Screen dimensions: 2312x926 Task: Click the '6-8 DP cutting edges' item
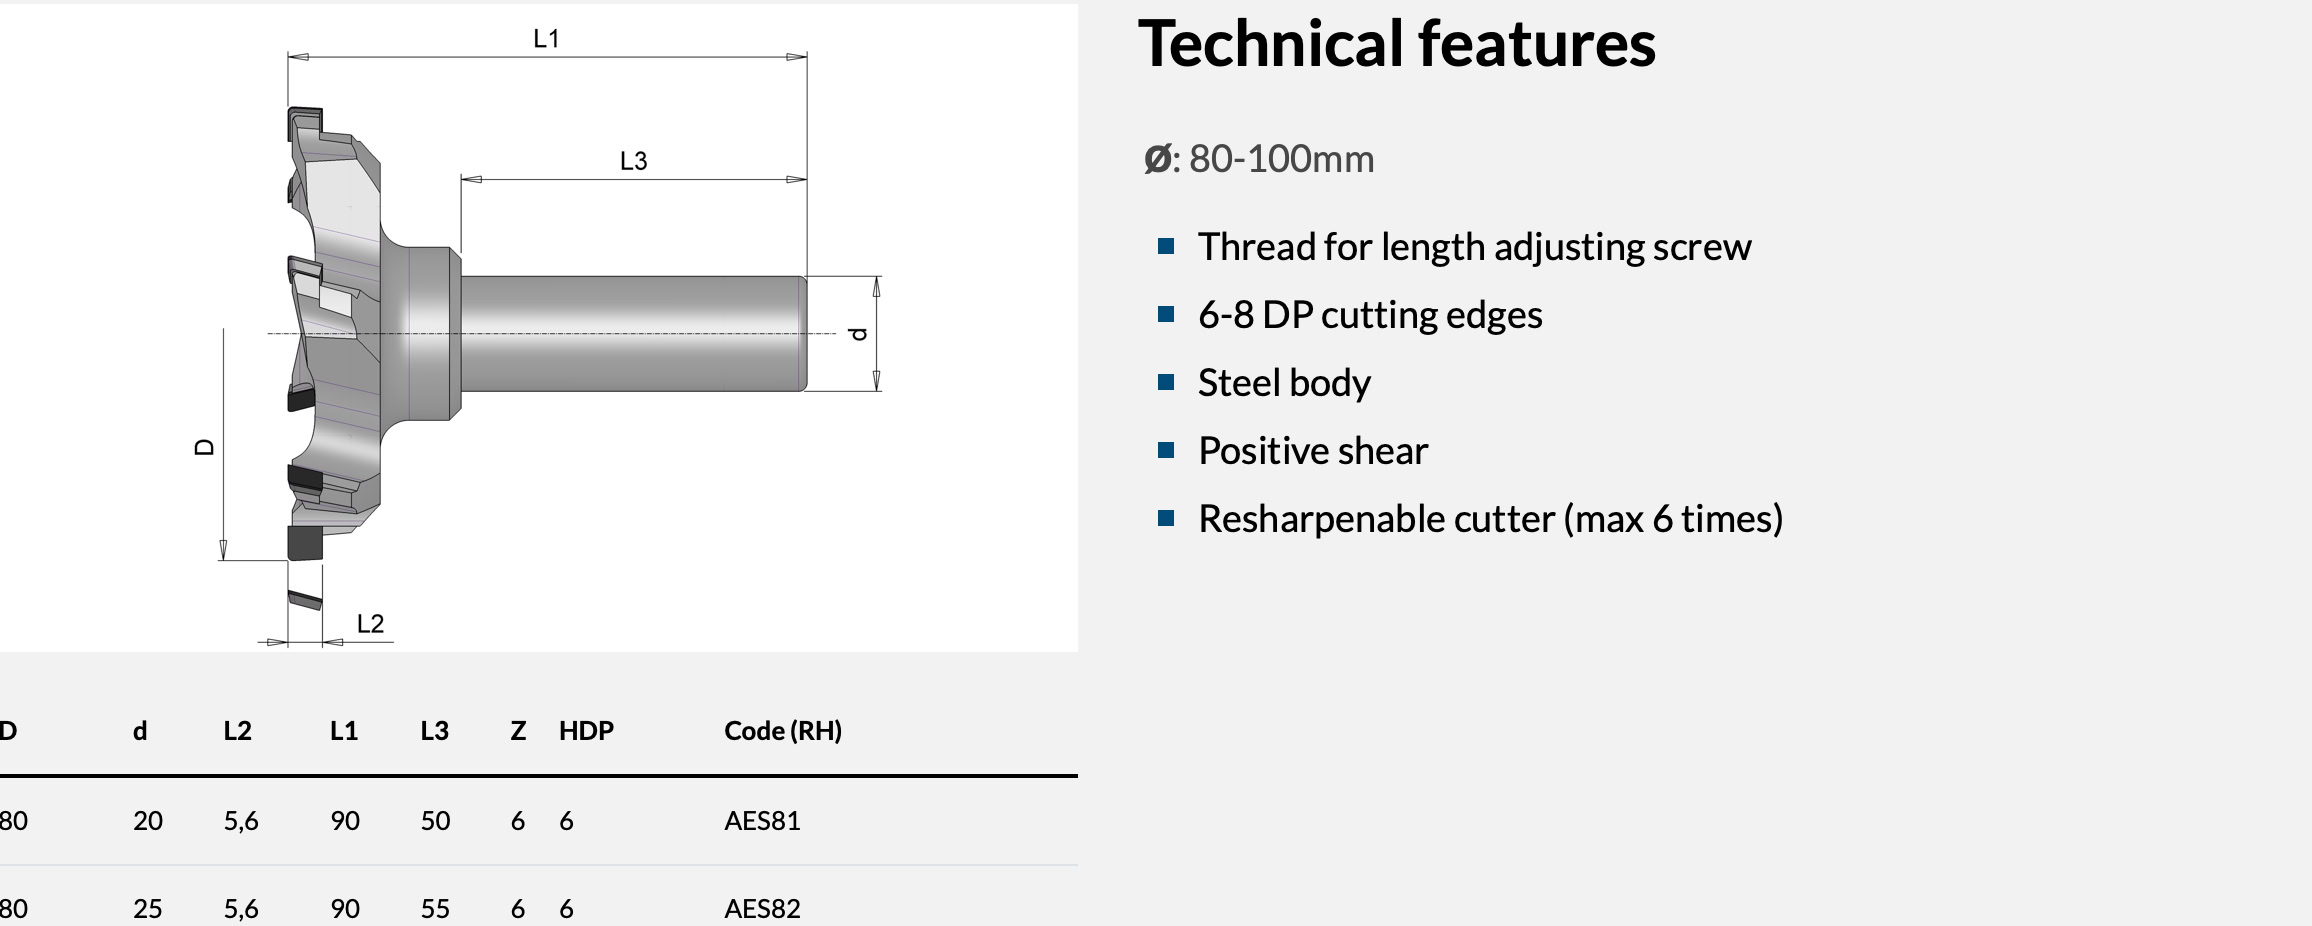tap(1370, 315)
